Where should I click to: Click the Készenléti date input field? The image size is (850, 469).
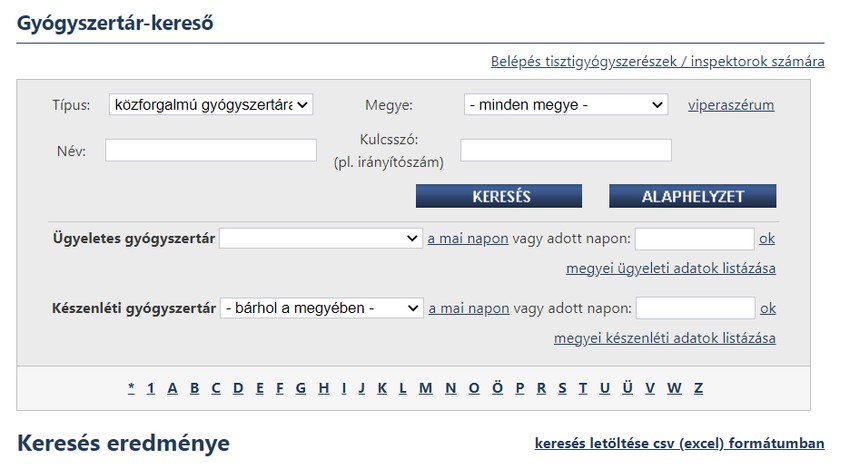click(694, 309)
